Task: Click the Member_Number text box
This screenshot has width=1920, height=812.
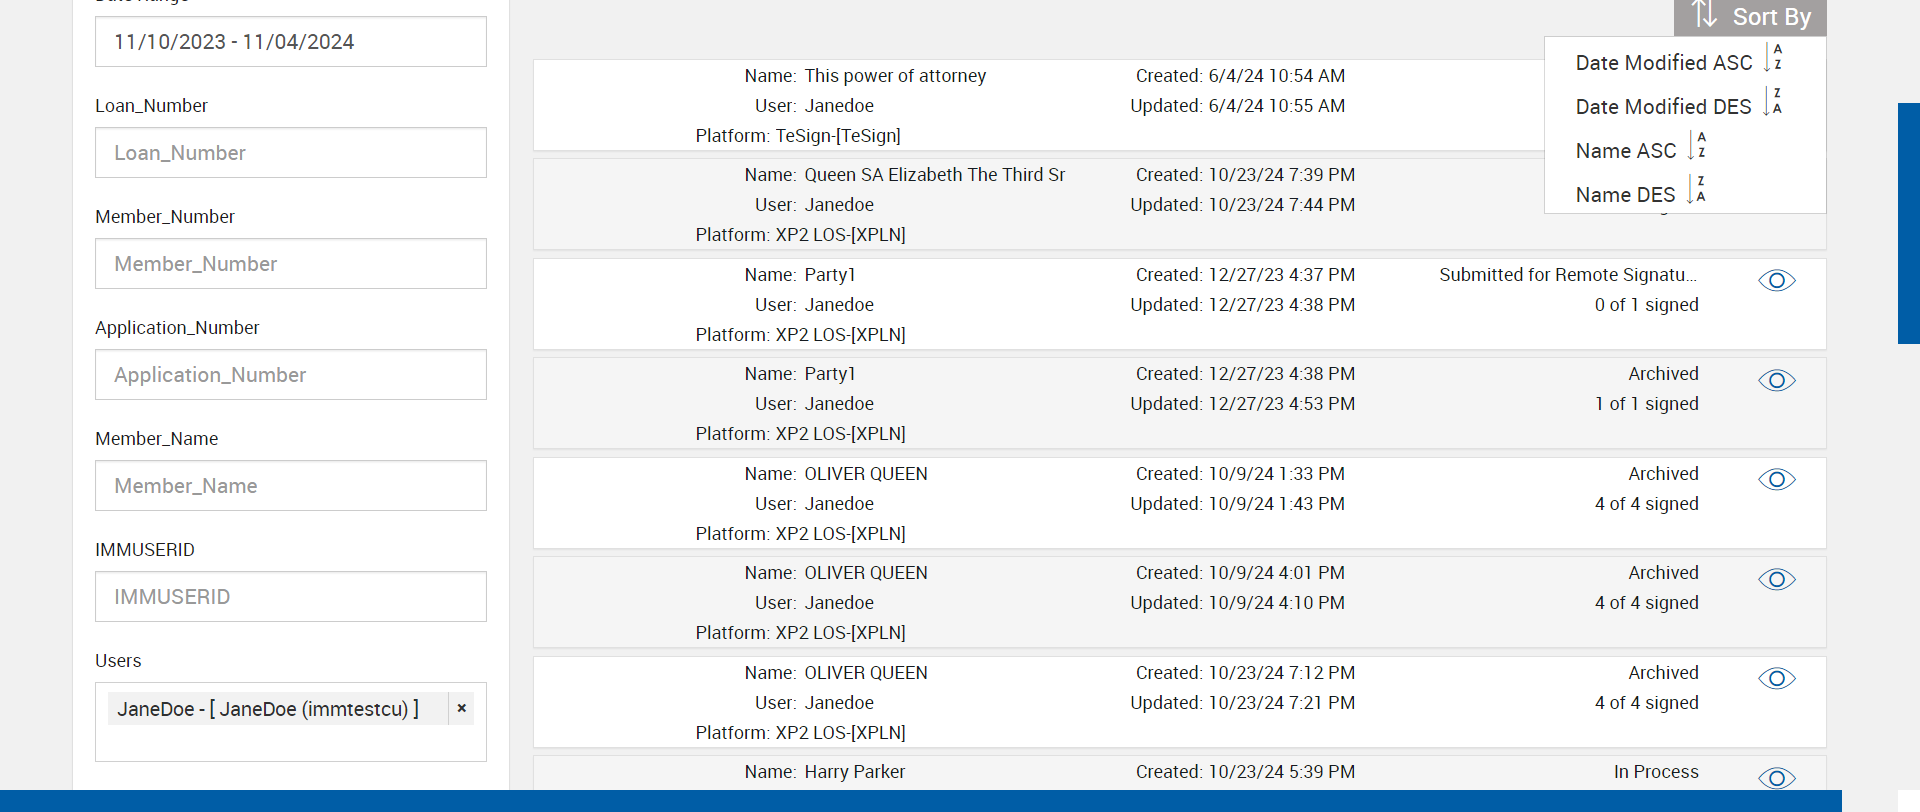Action: pos(290,264)
